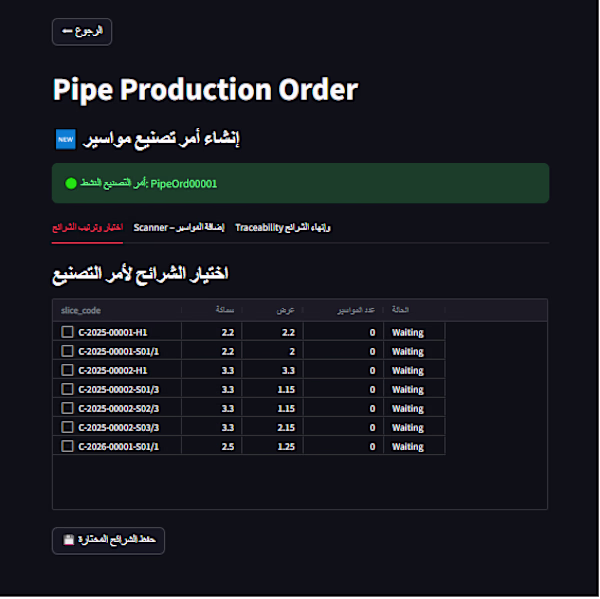The height and width of the screenshot is (599, 600).
Task: Save selected slices with bottom button
Action: pos(108,540)
